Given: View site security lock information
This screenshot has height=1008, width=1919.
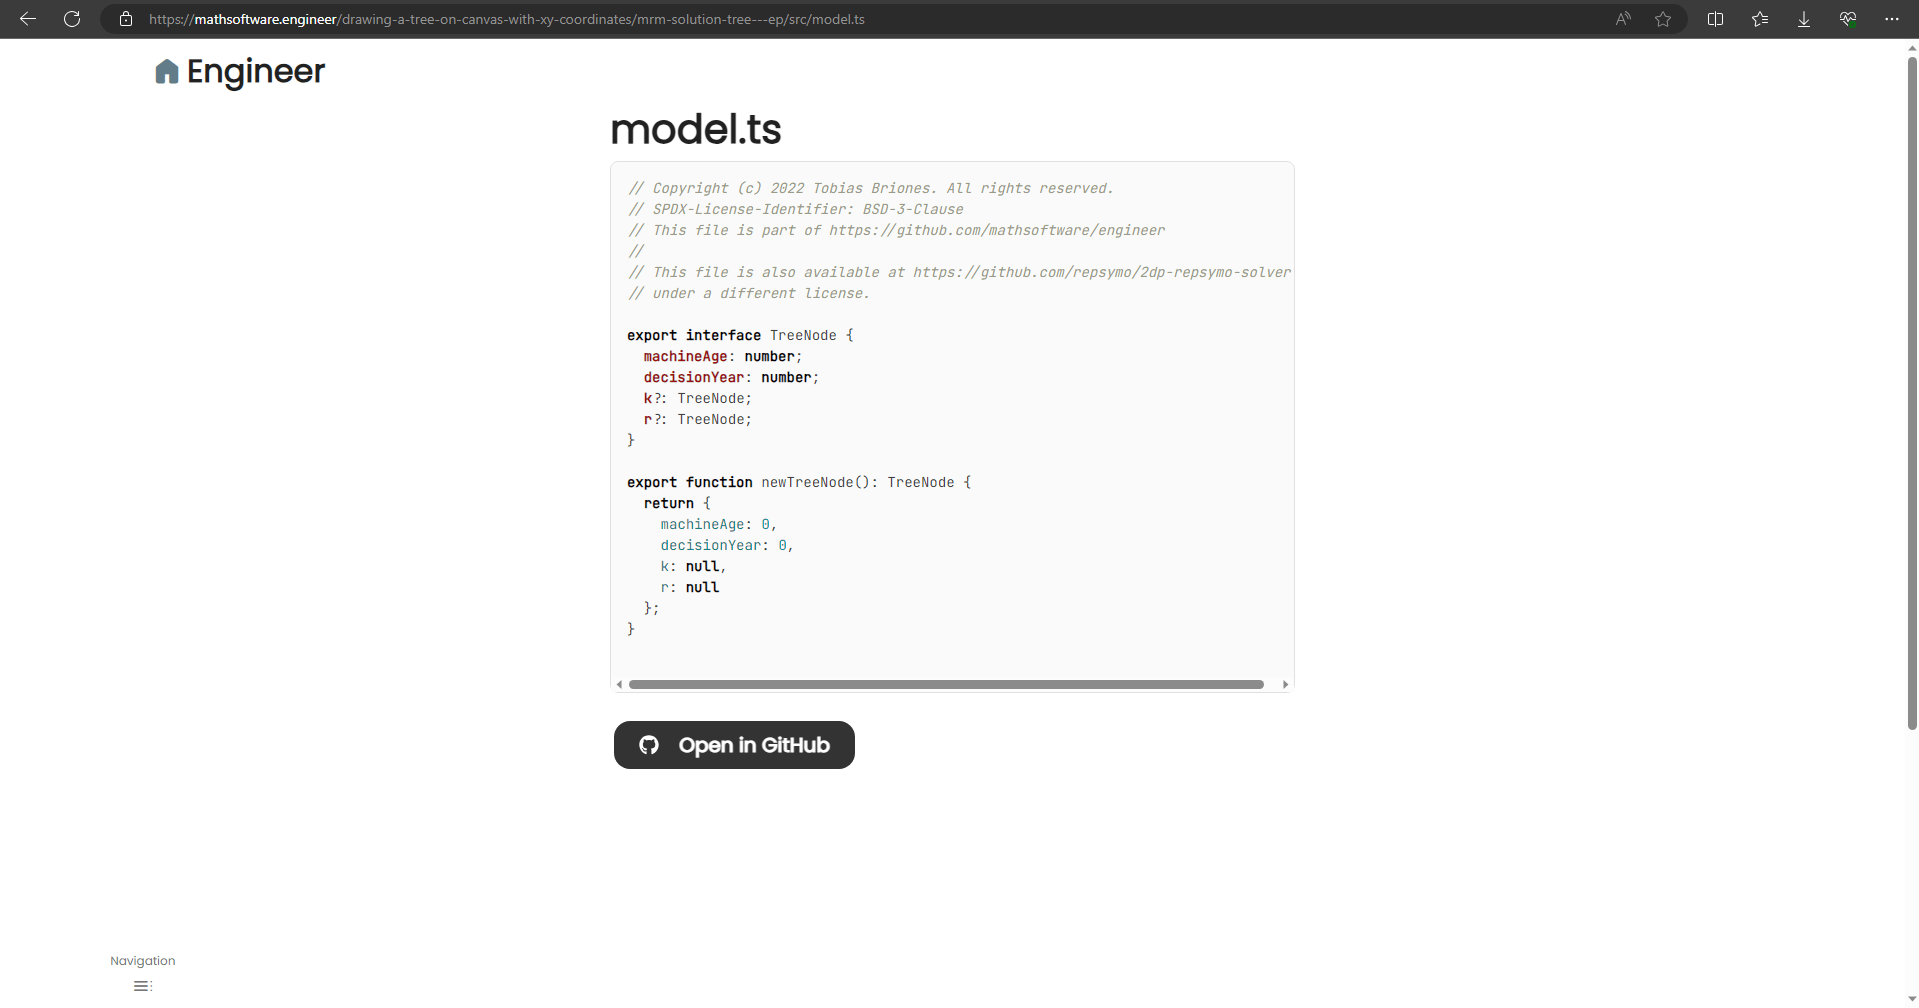Looking at the screenshot, I should click(126, 19).
